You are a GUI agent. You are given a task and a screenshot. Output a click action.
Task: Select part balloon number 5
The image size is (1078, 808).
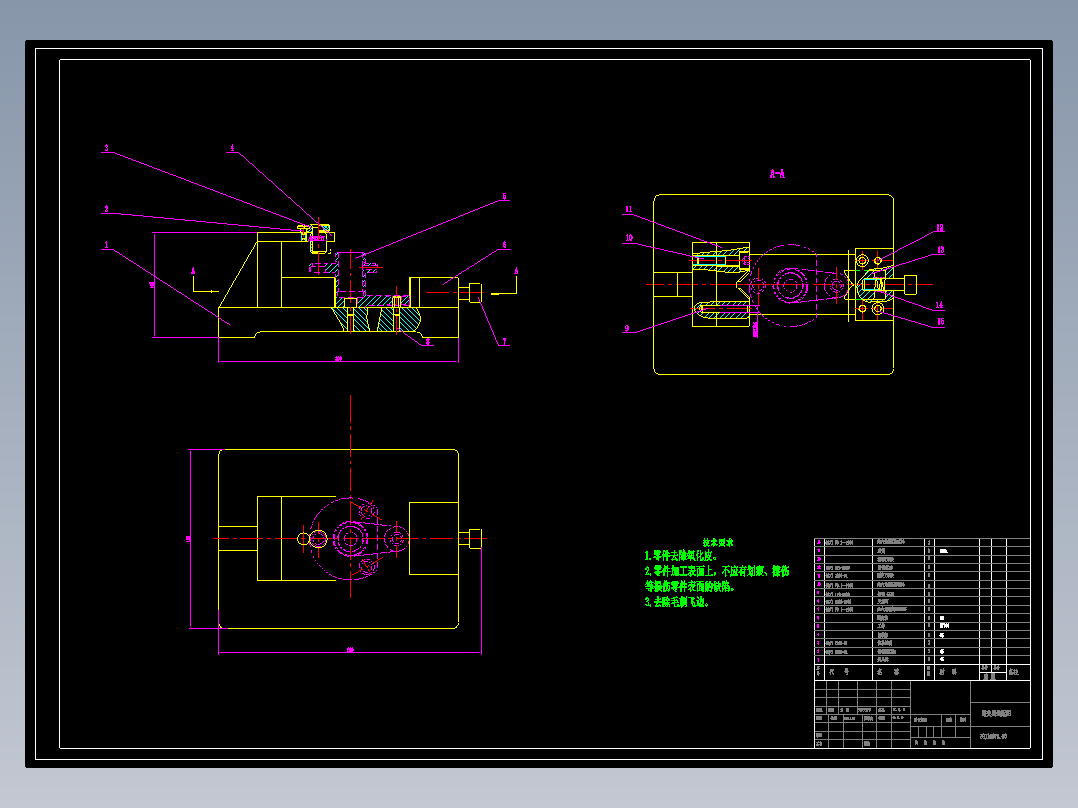(x=505, y=197)
